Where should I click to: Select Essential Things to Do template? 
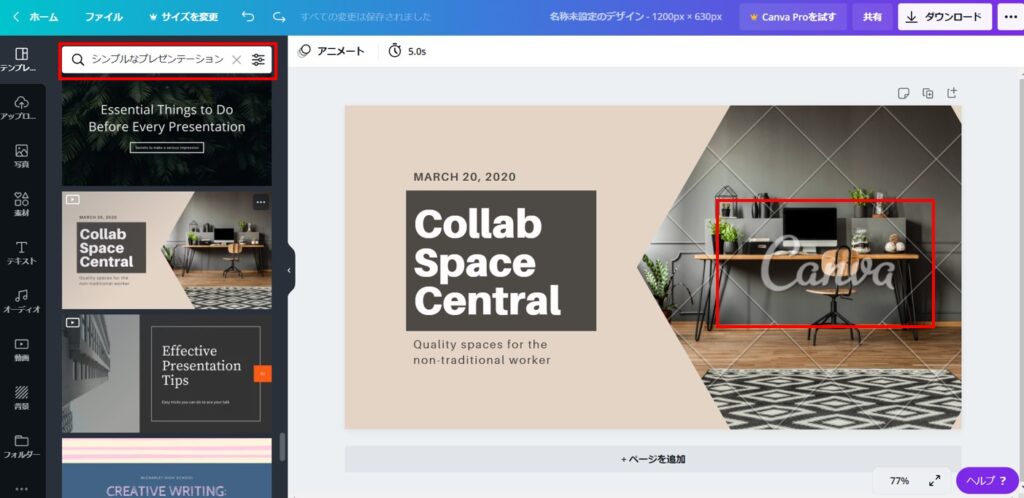[x=167, y=133]
